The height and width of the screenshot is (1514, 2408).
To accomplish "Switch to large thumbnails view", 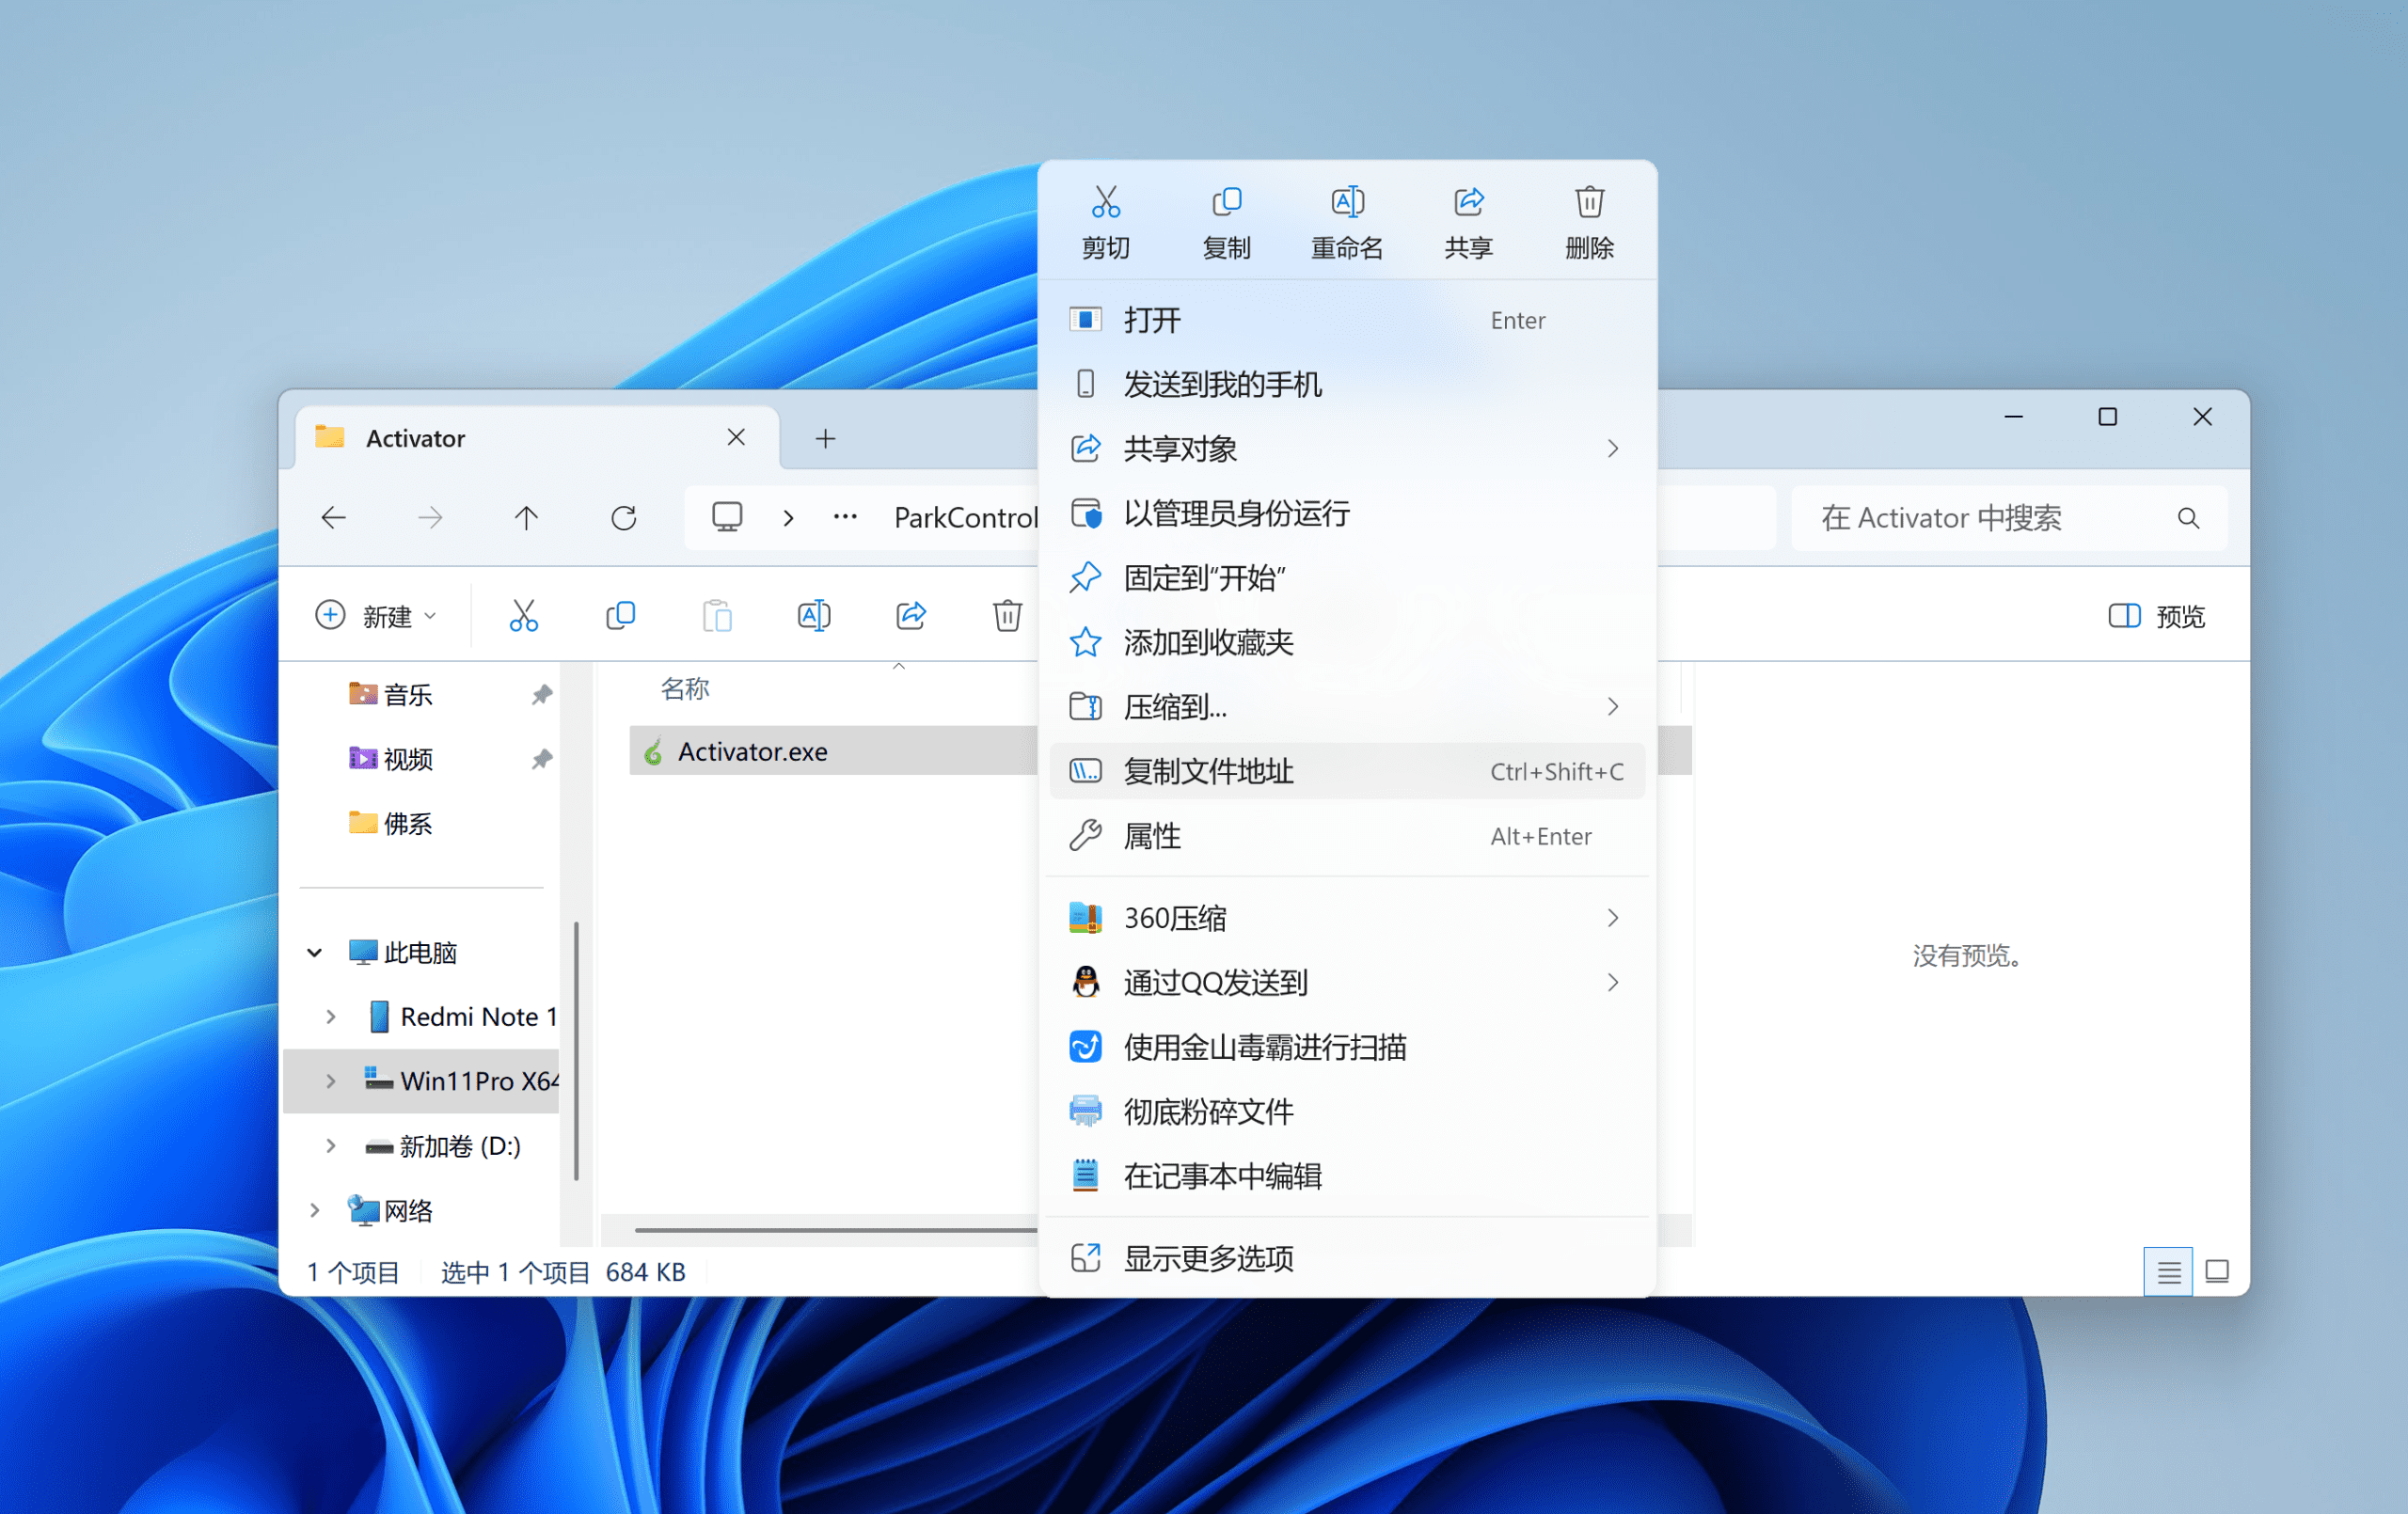I will click(2216, 1271).
